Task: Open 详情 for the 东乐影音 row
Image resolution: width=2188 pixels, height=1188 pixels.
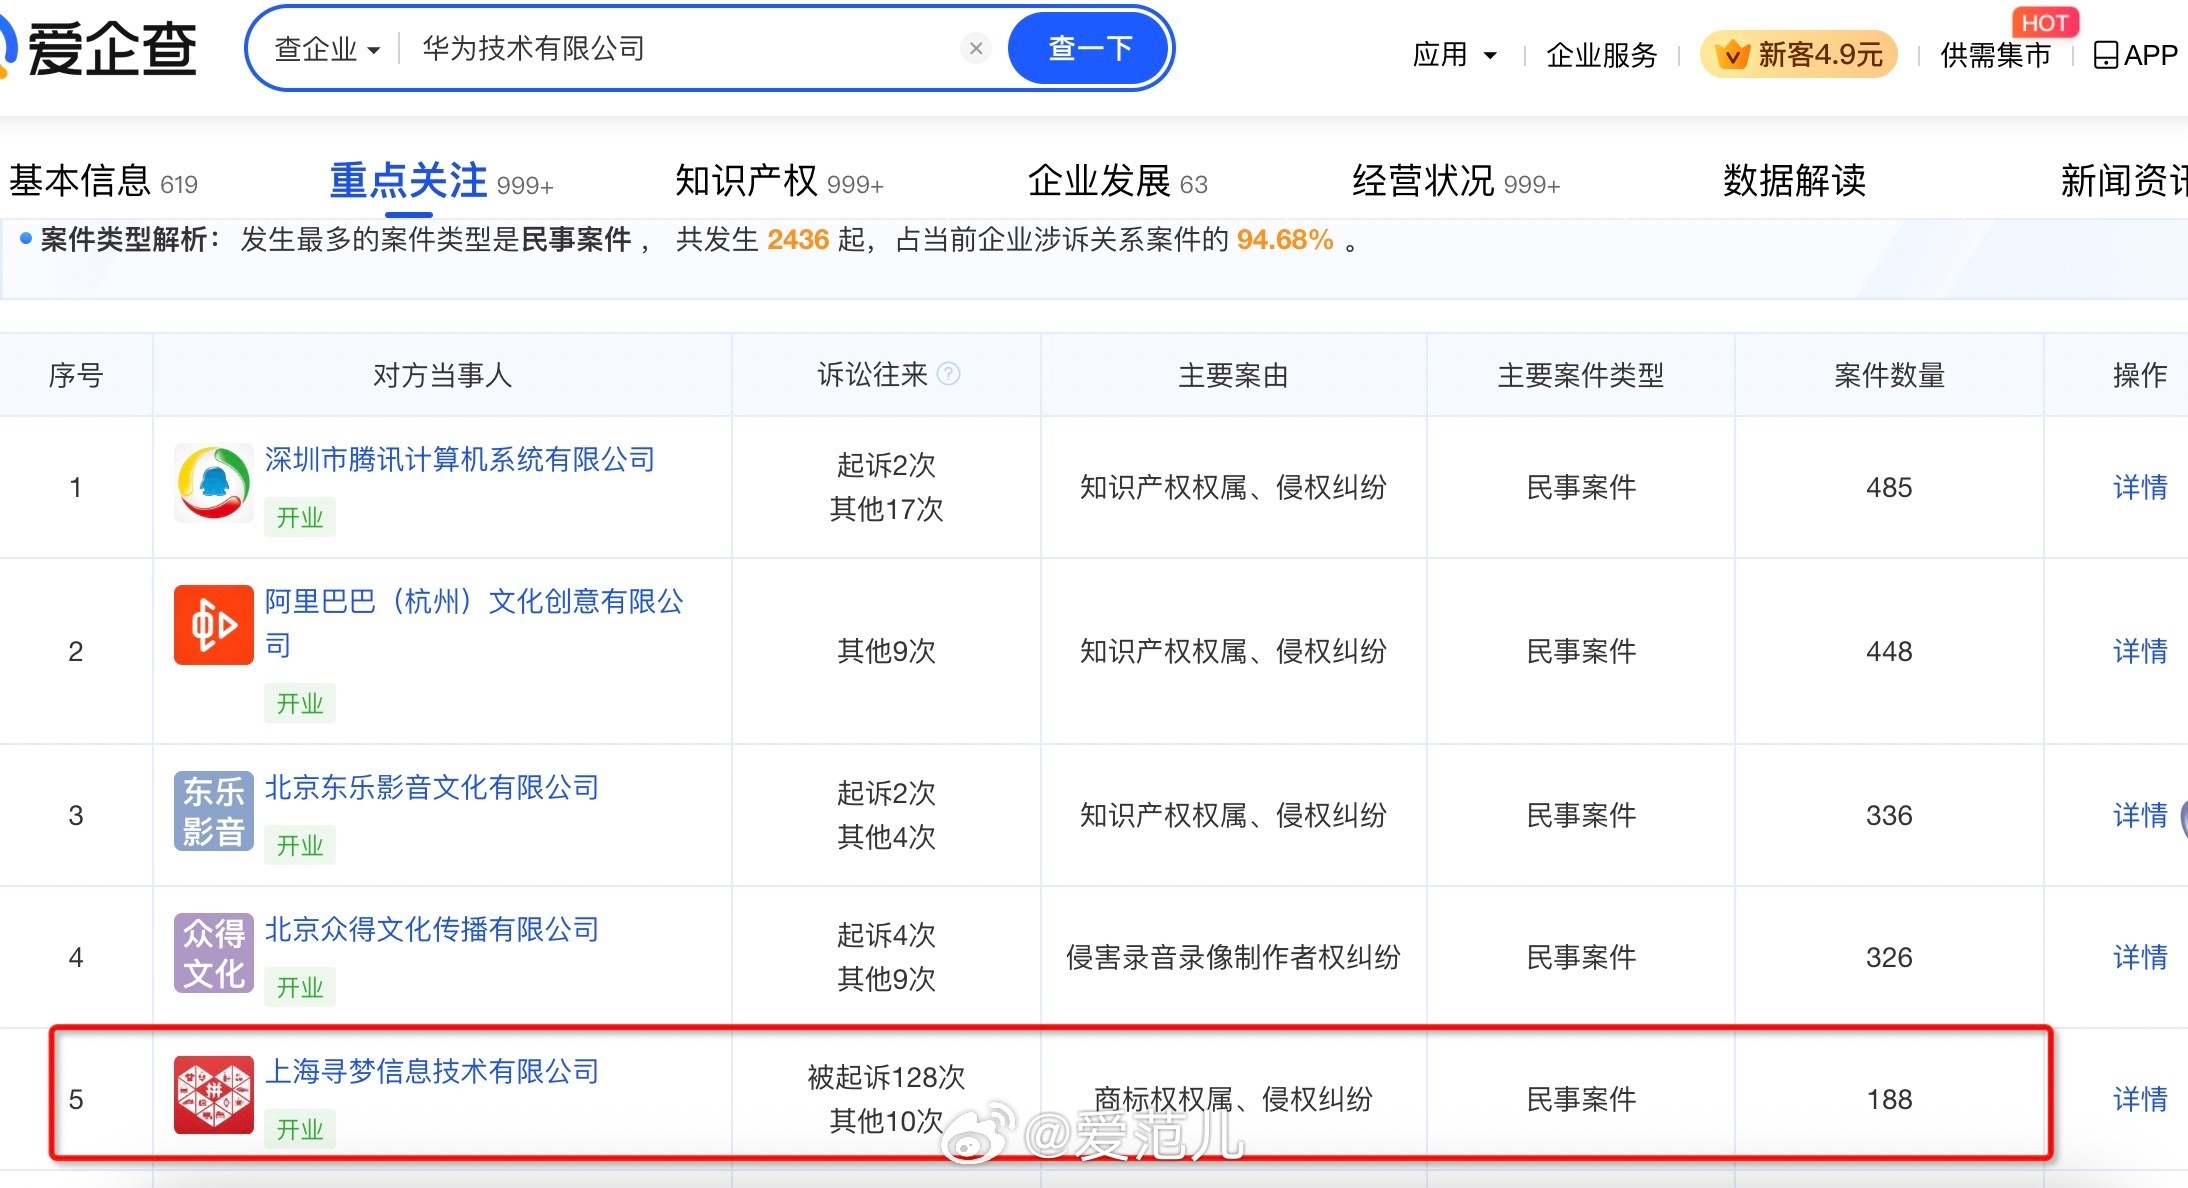Action: click(x=2140, y=815)
